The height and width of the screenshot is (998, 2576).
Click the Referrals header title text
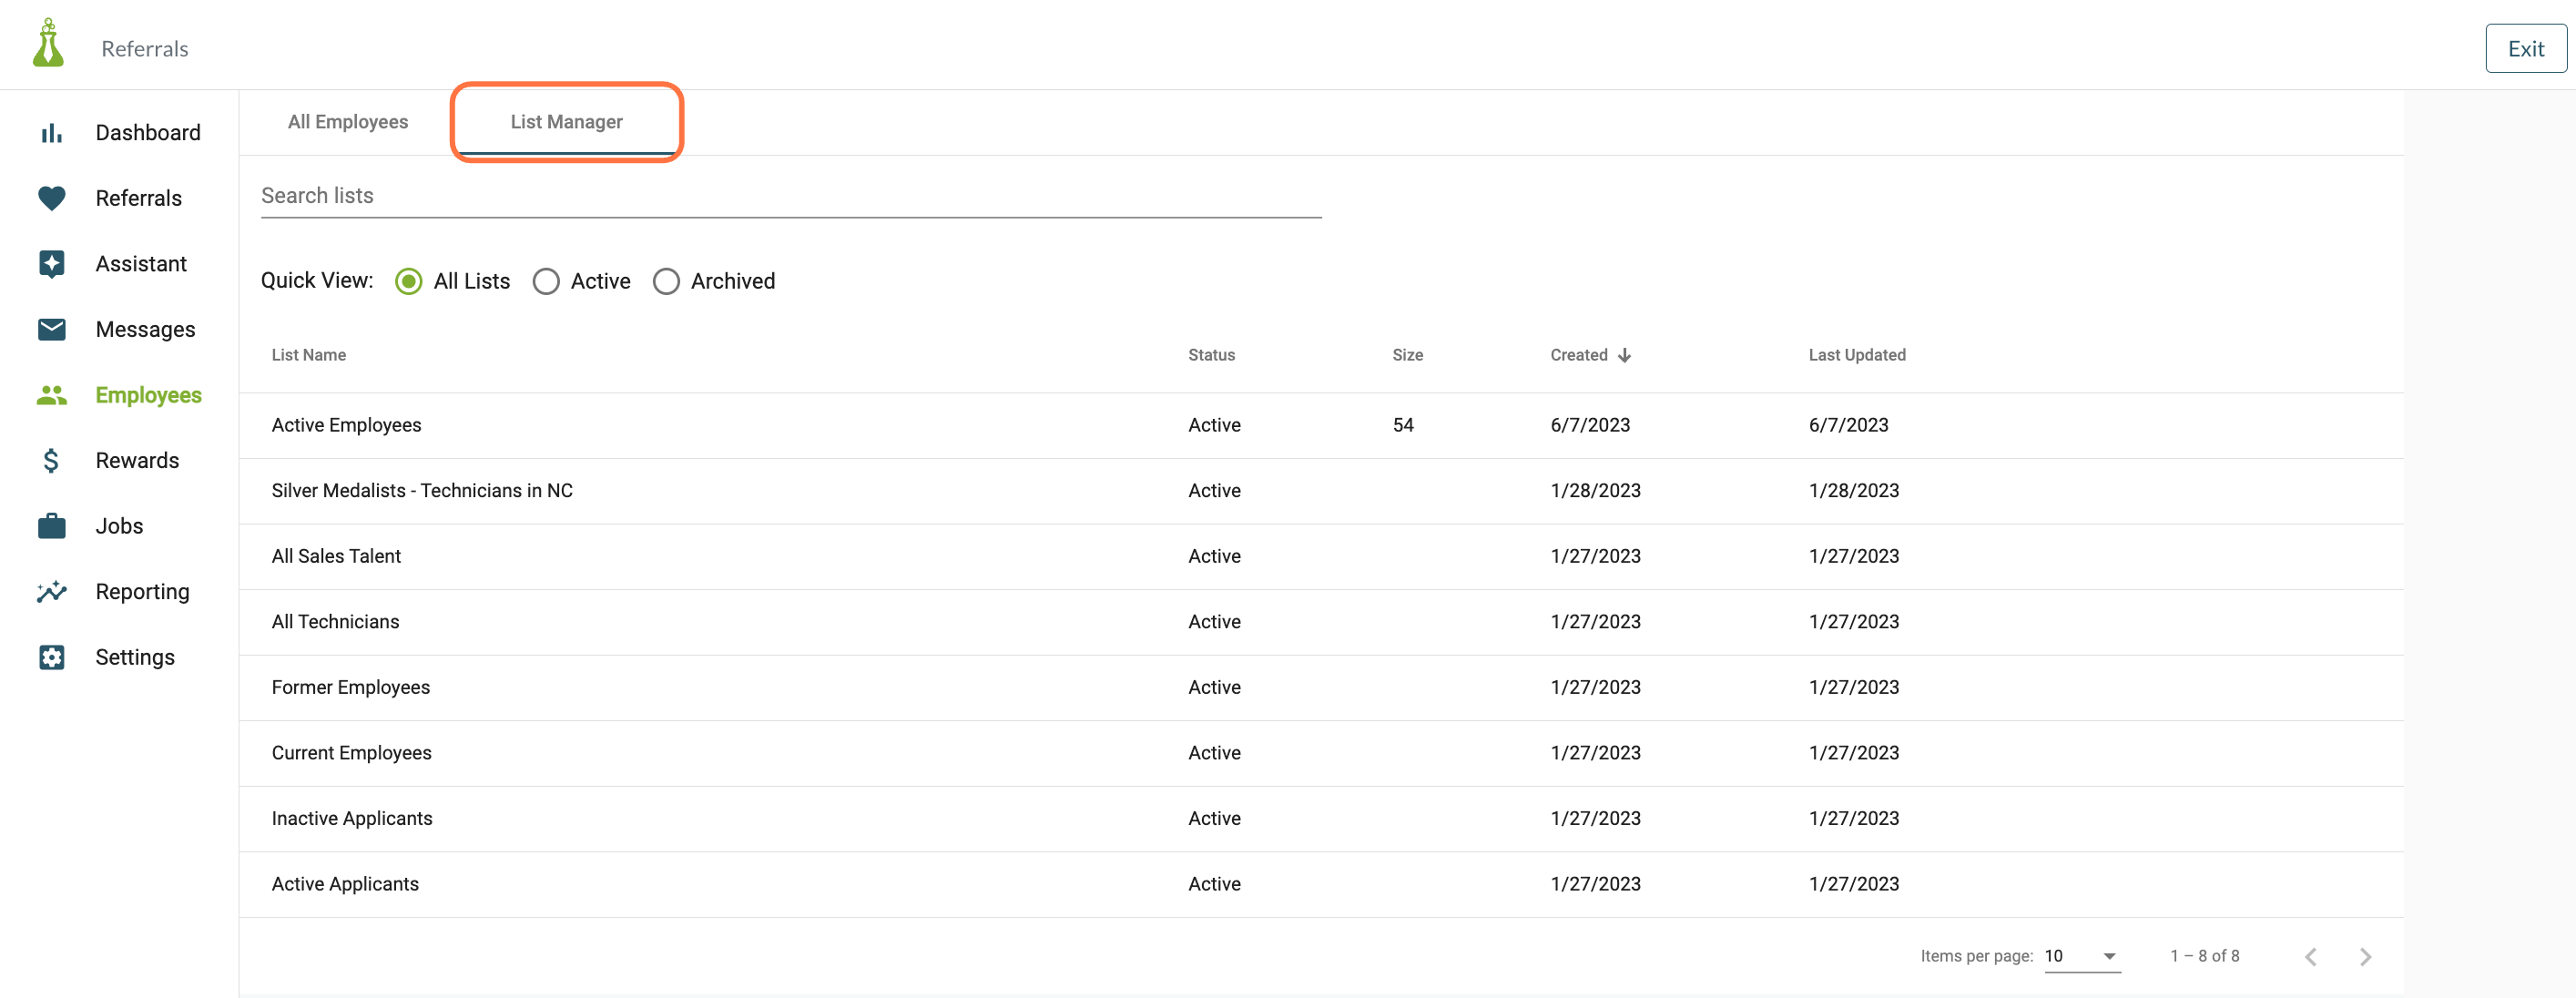[144, 49]
